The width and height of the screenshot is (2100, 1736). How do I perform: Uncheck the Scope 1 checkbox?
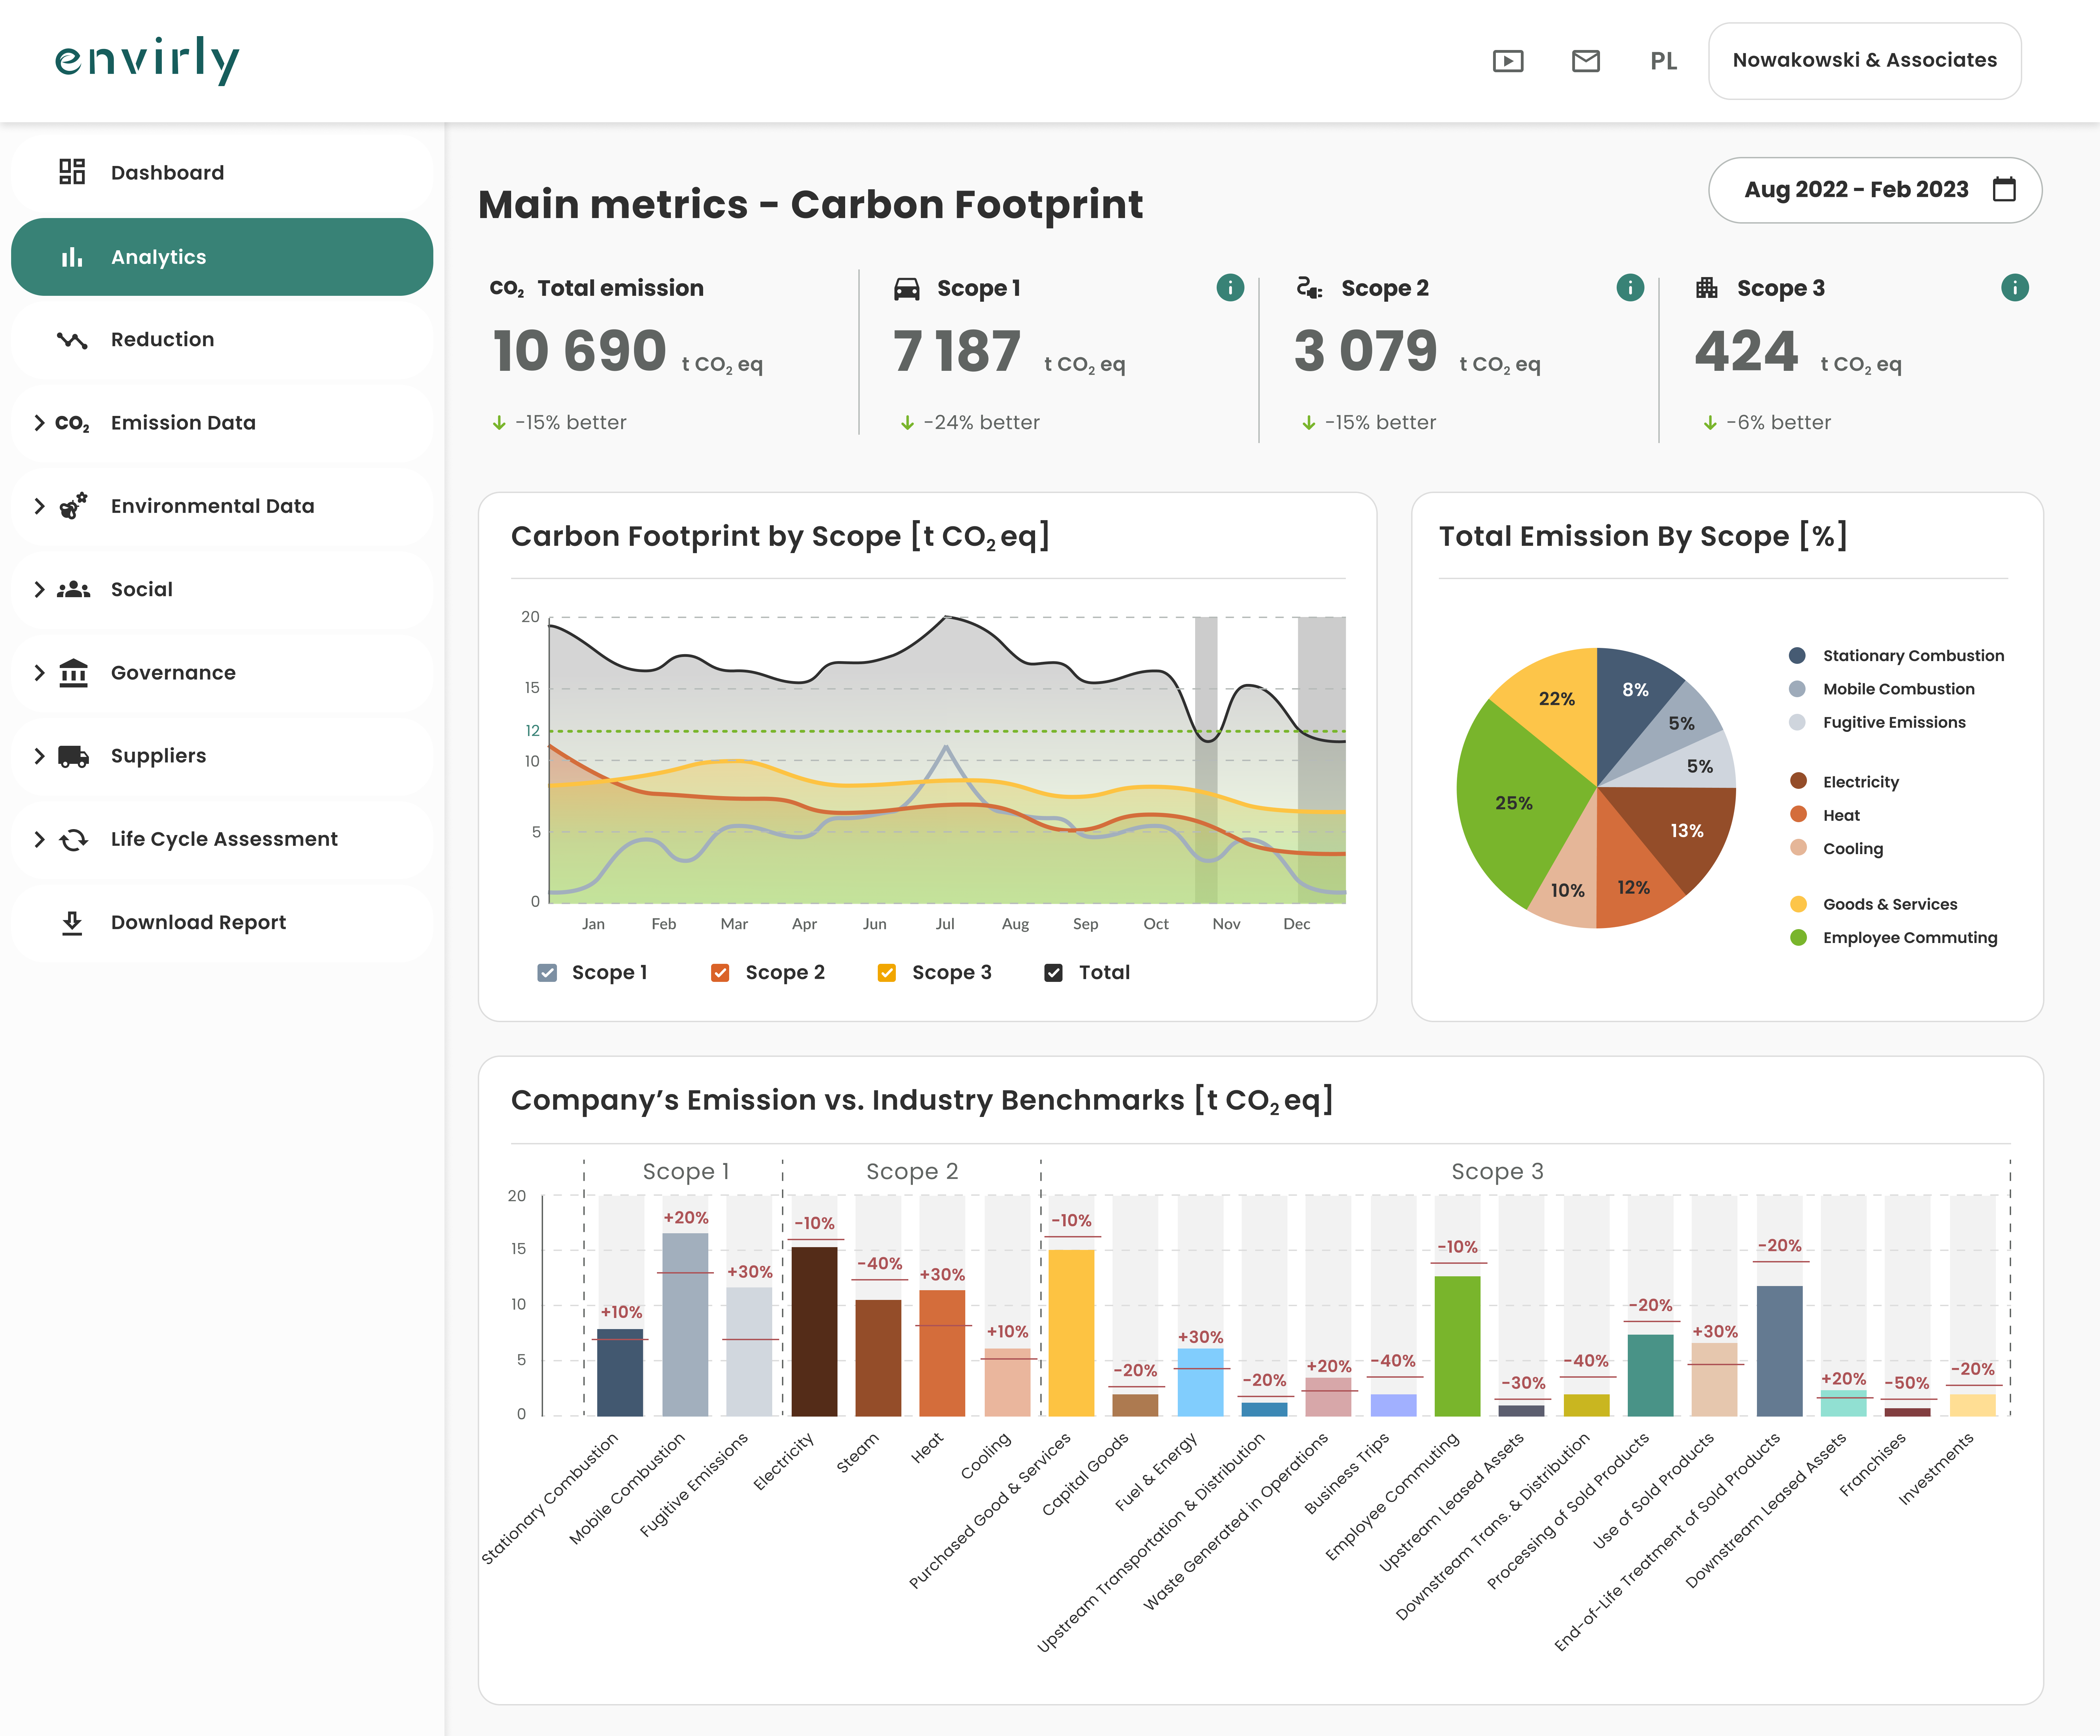[x=547, y=972]
